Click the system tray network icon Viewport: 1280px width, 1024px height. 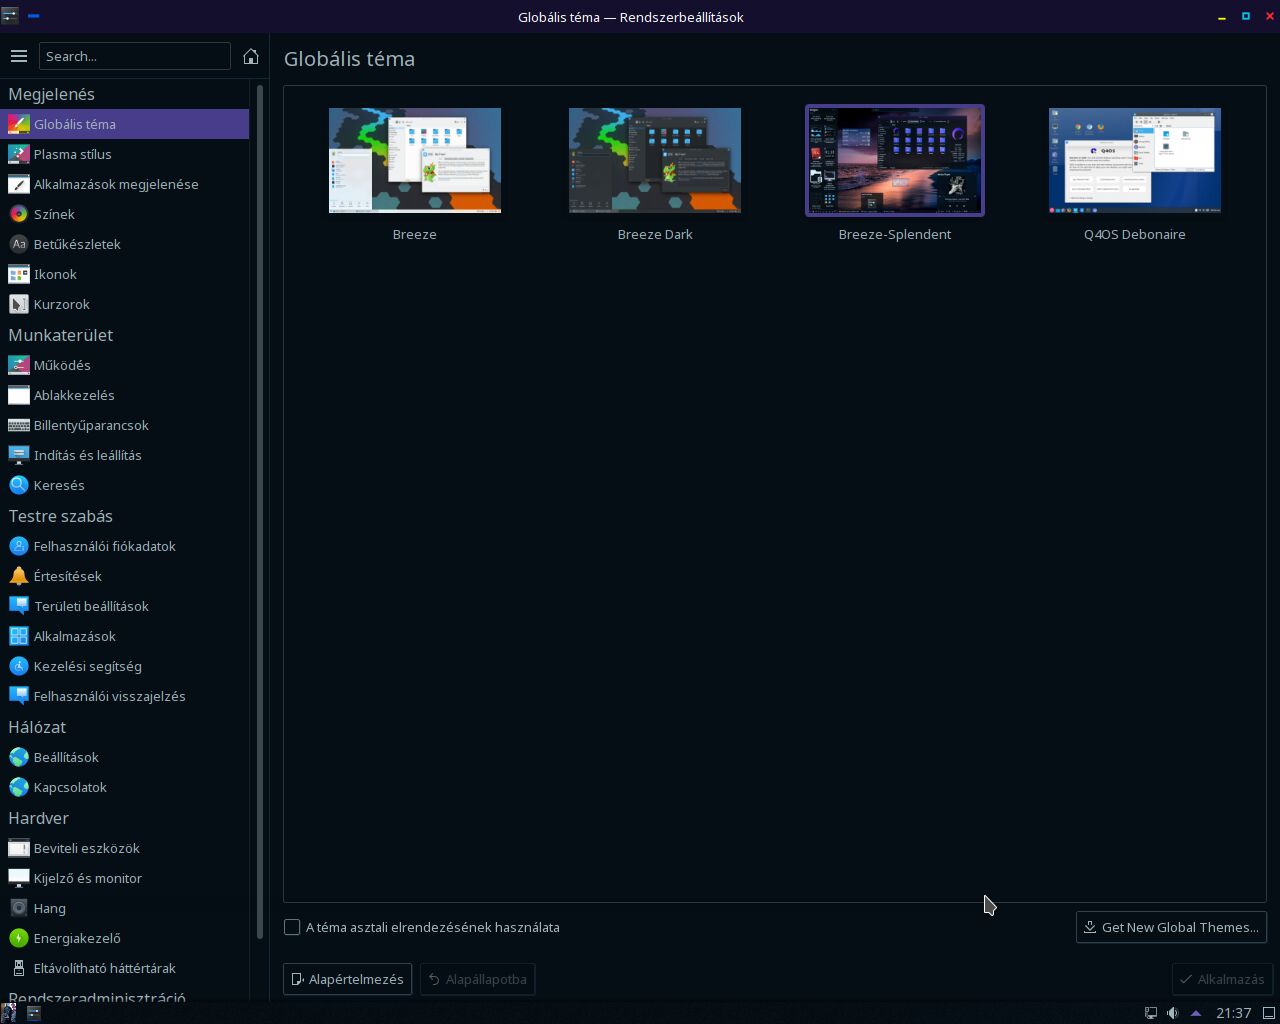coord(1151,1013)
